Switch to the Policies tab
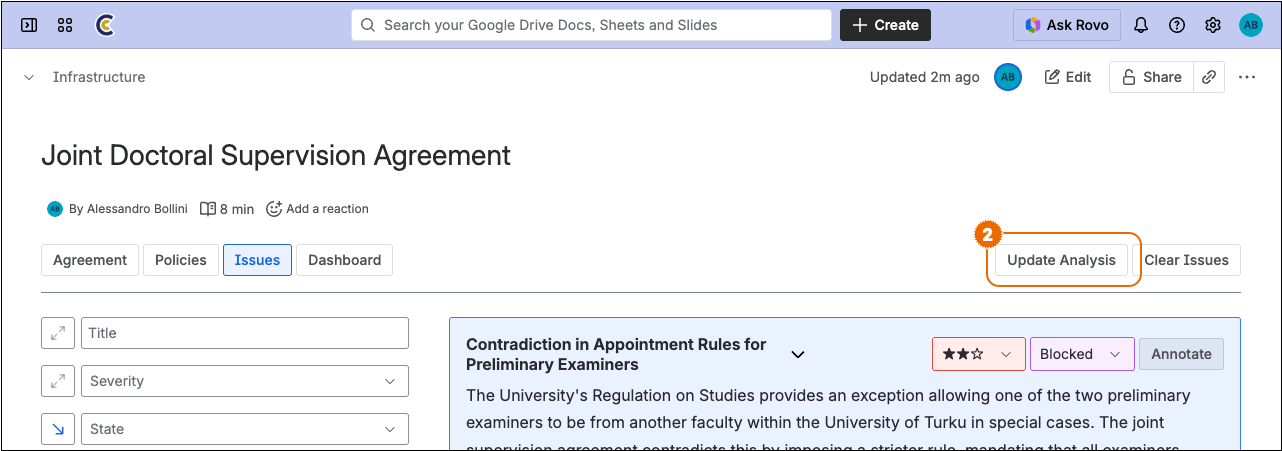Image resolution: width=1282 pixels, height=451 pixels. tap(181, 260)
